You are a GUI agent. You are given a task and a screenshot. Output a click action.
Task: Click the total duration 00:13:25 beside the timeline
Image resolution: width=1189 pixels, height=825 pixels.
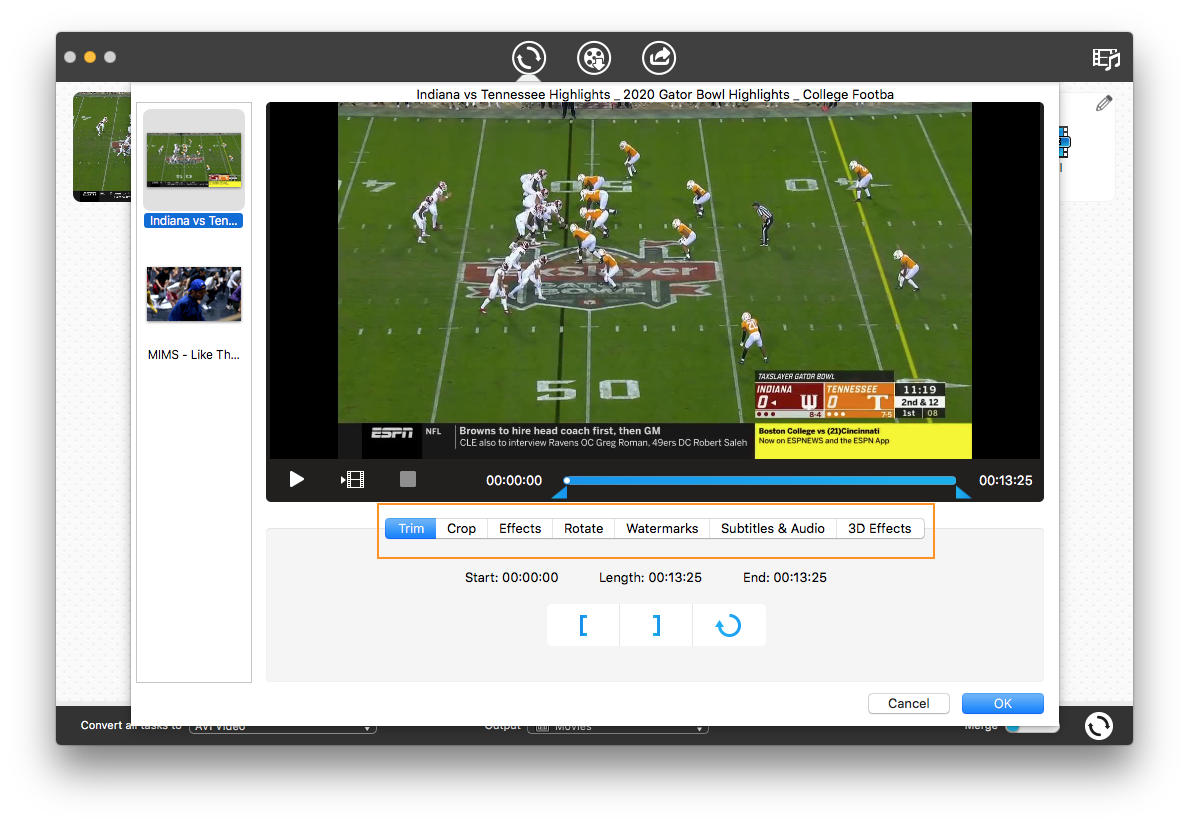(1005, 481)
